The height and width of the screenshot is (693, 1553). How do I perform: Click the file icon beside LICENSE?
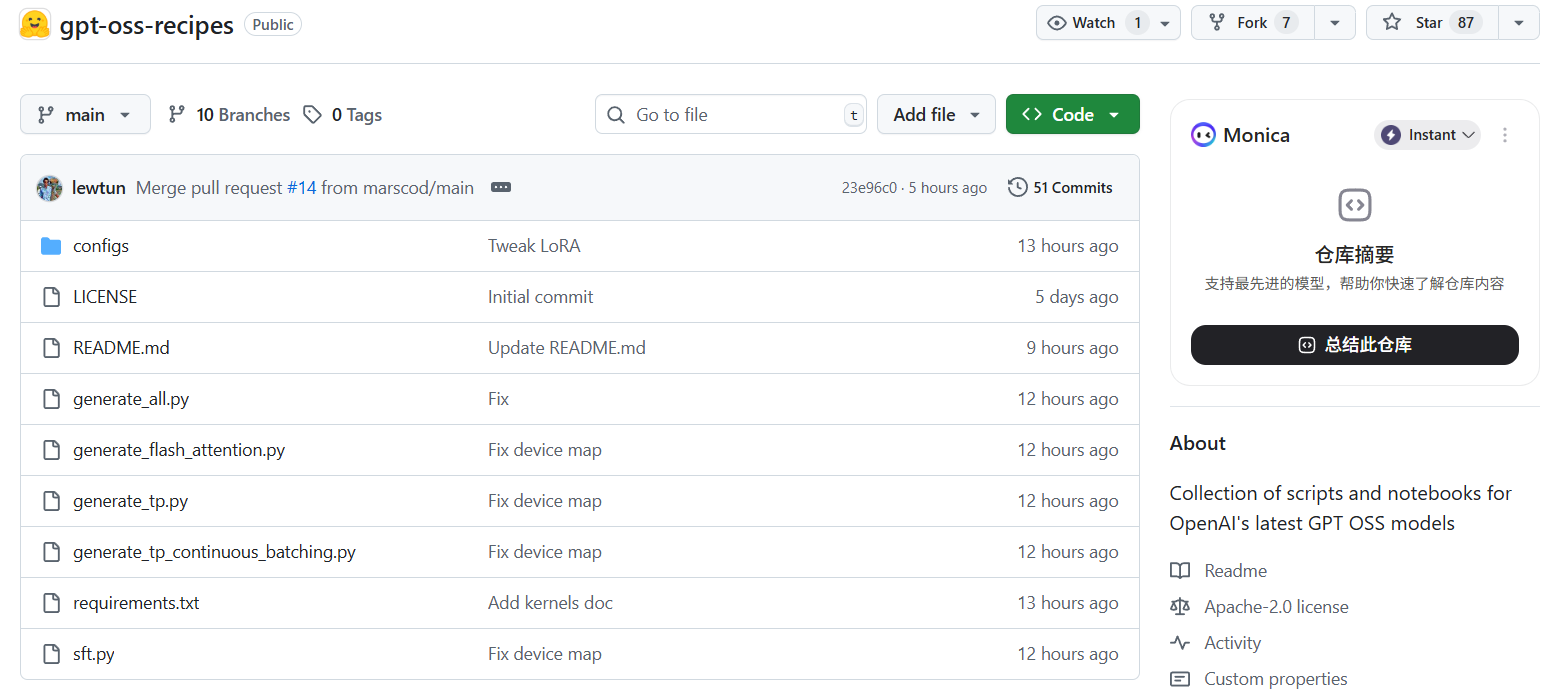click(51, 297)
